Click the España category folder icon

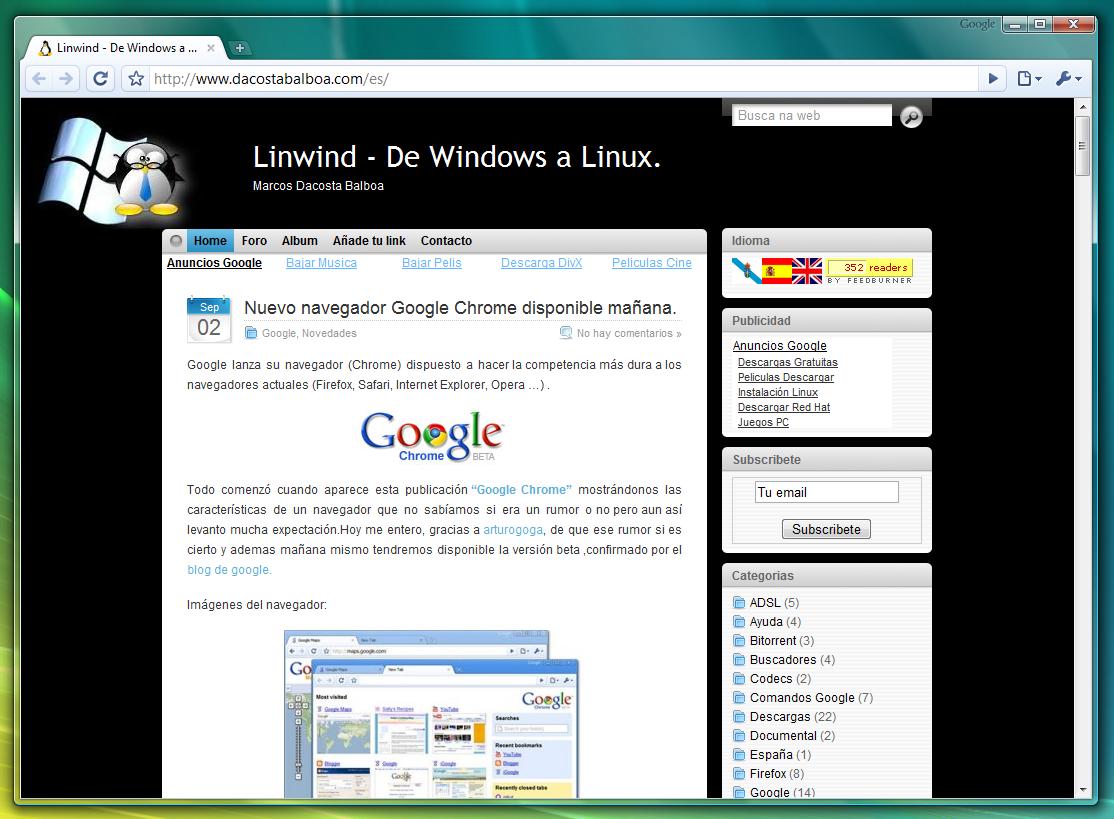click(x=739, y=755)
